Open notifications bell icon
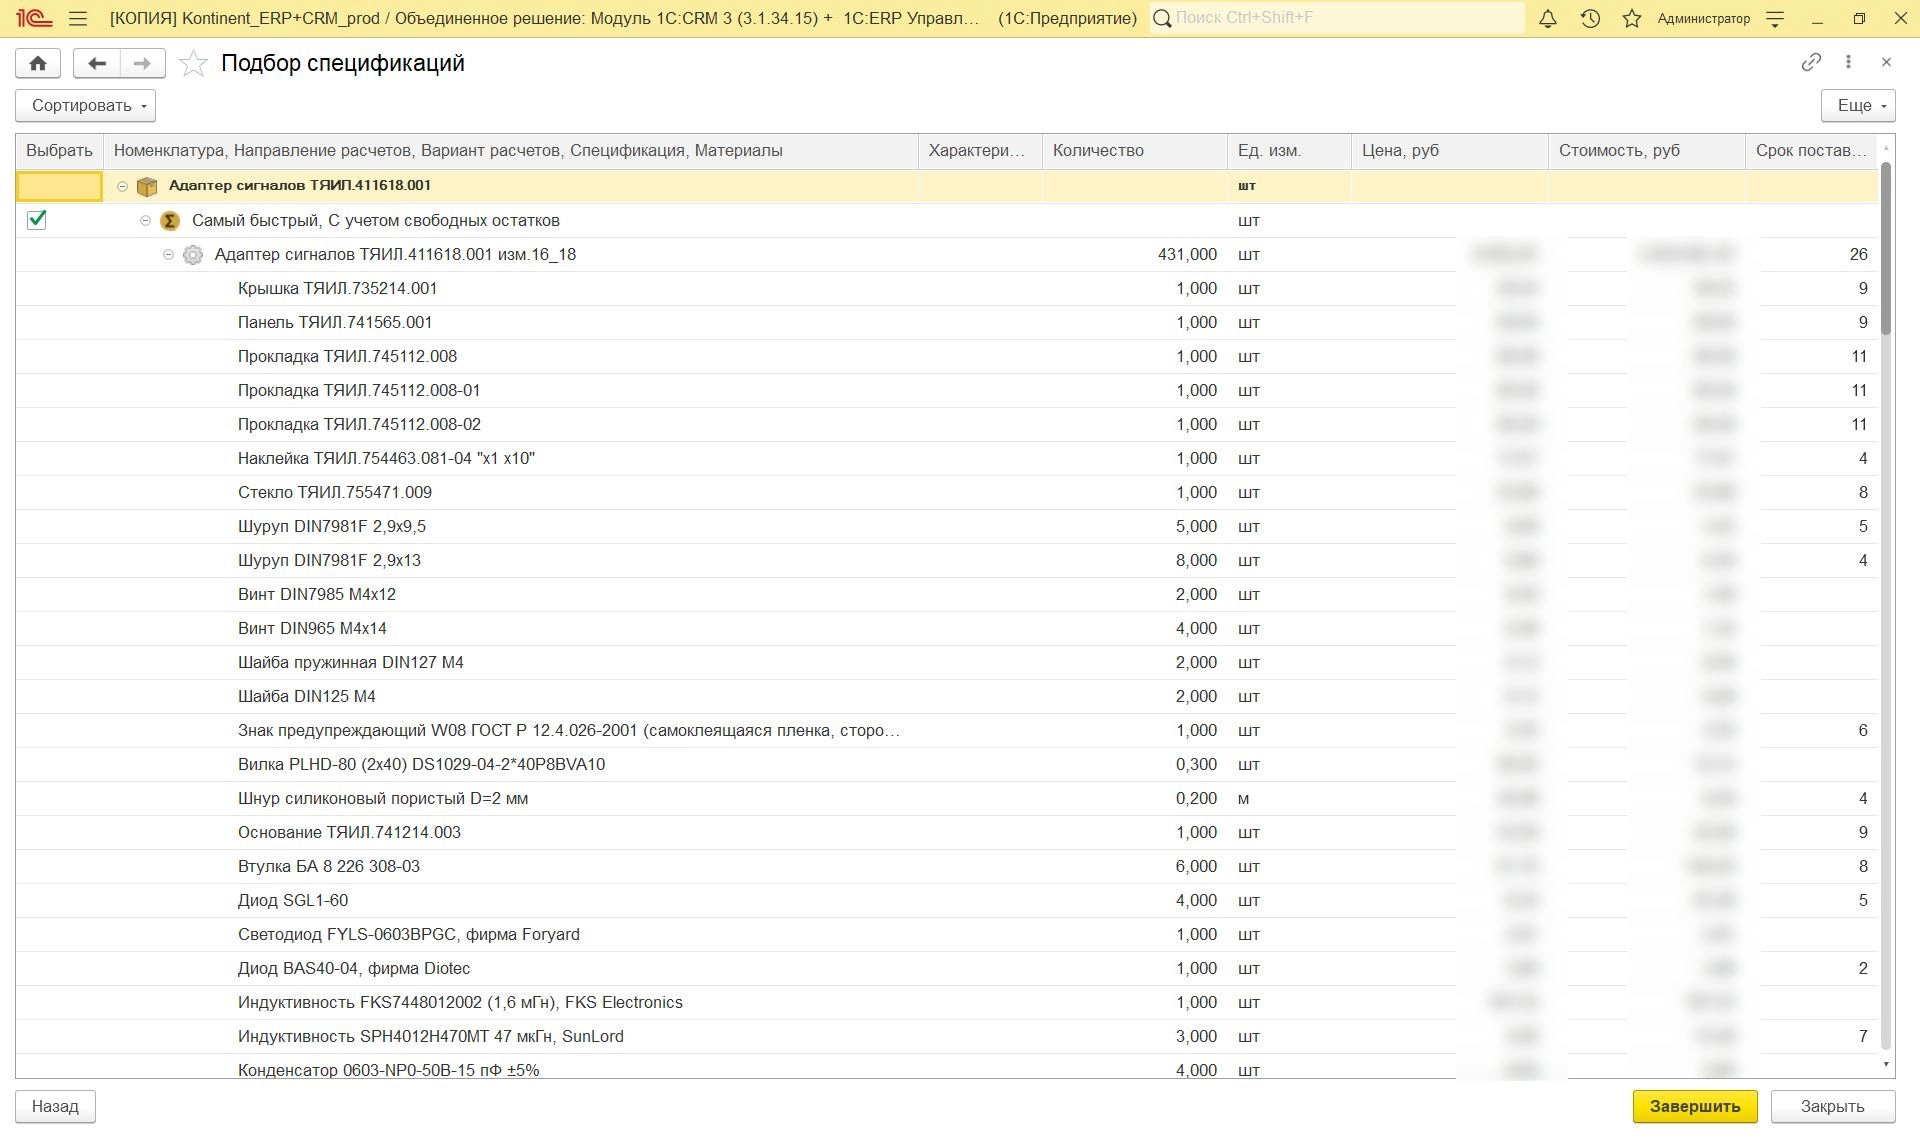This screenshot has height=1139, width=1920. click(x=1547, y=18)
